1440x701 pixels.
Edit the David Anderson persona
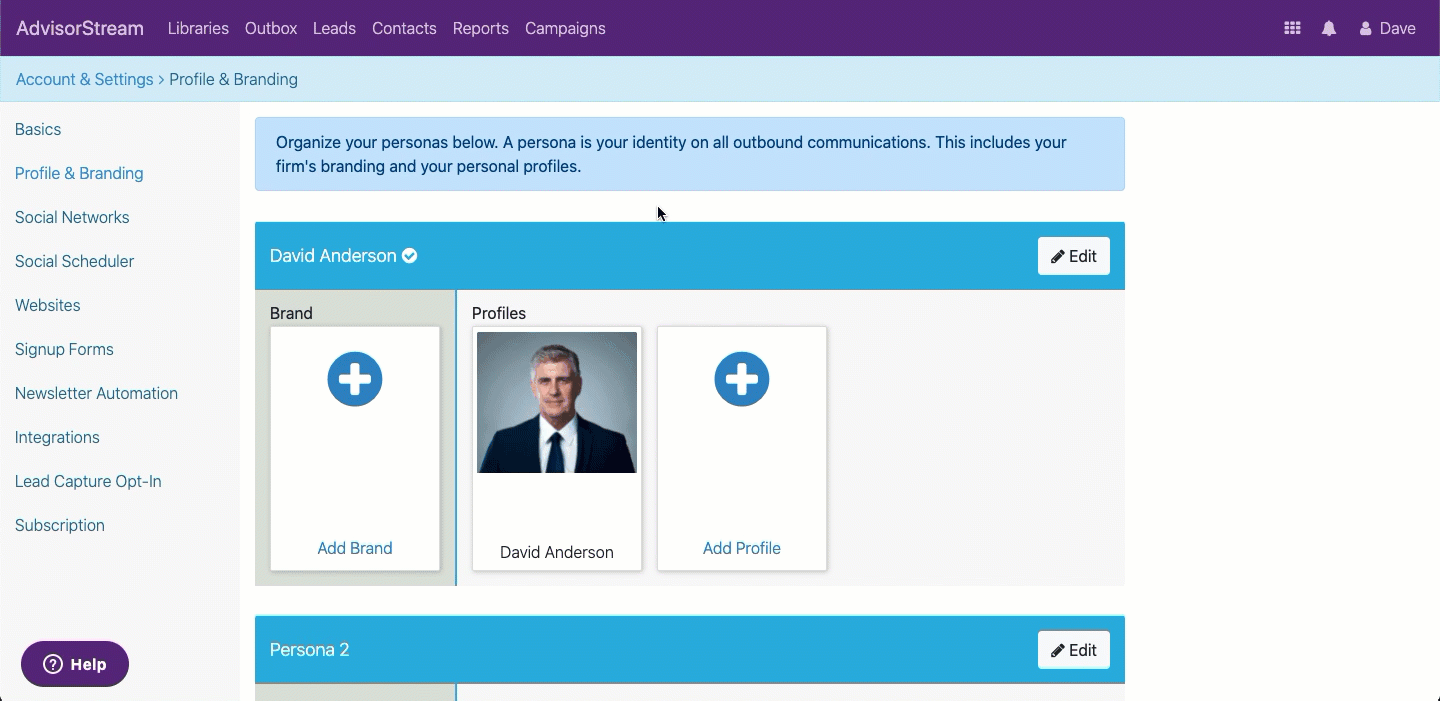point(1074,256)
